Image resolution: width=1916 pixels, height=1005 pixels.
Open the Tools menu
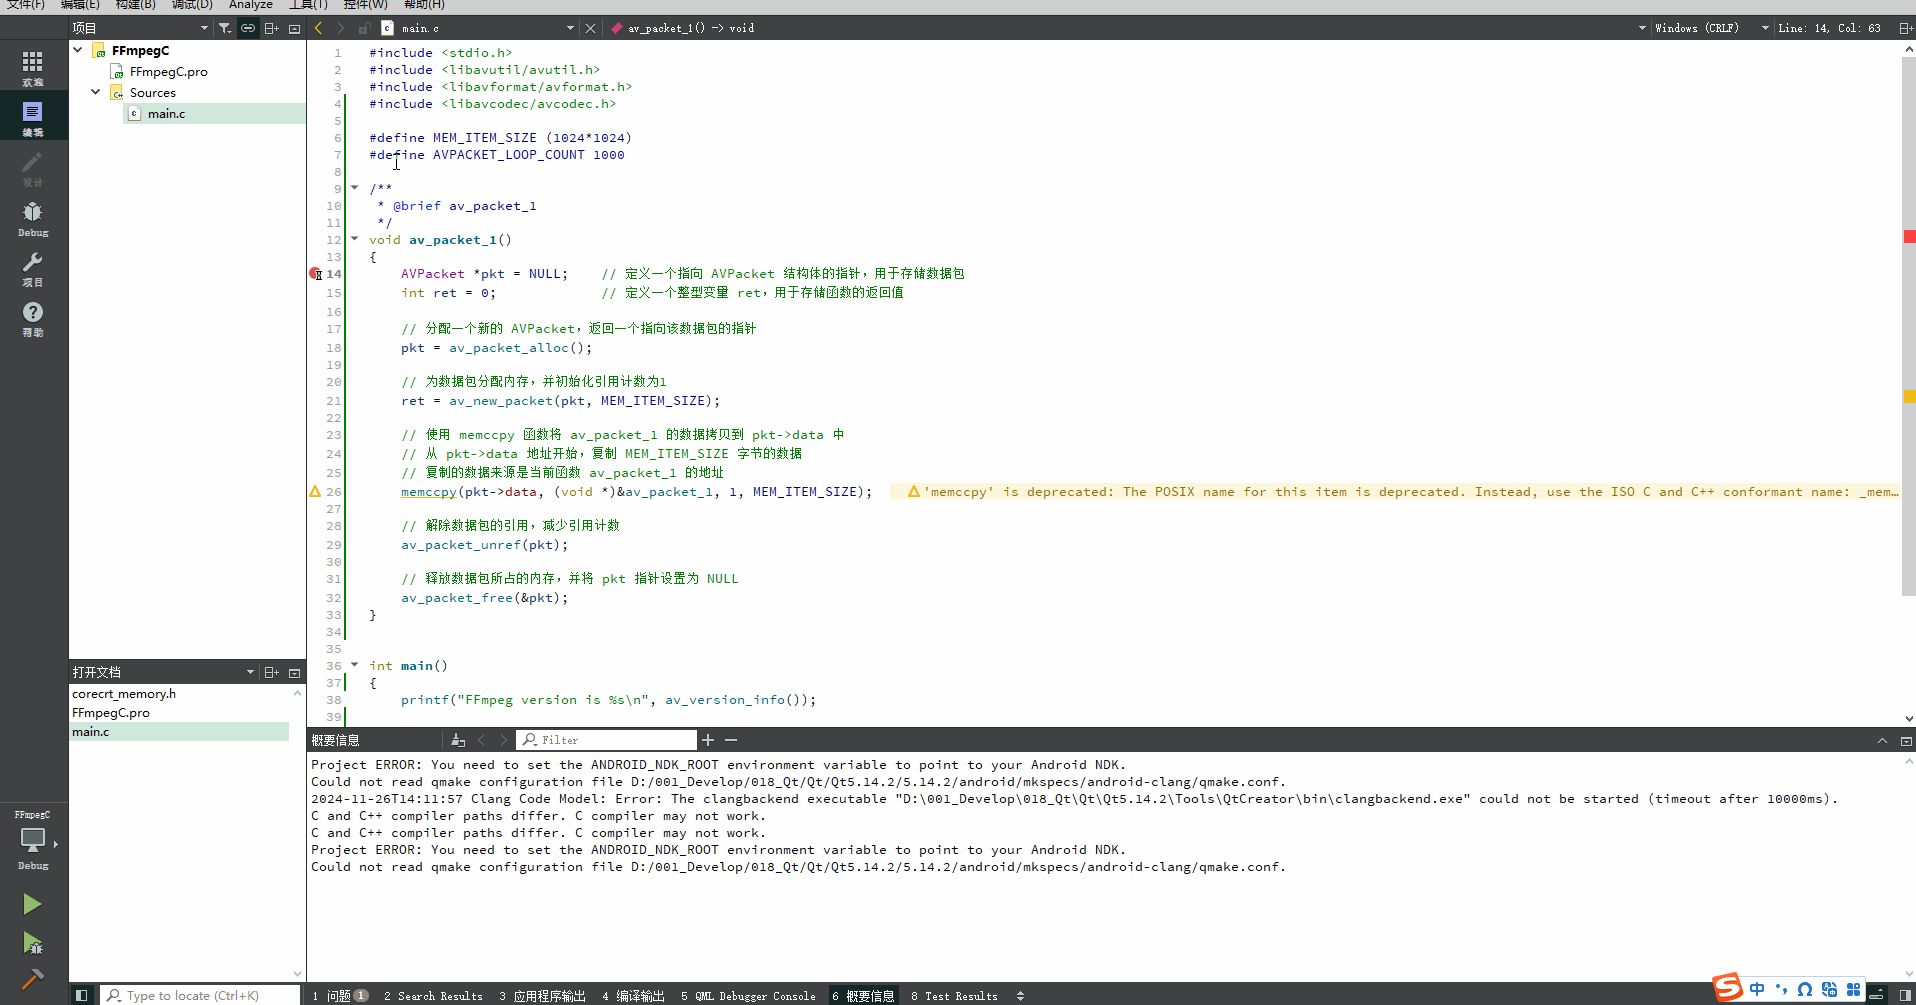308,5
